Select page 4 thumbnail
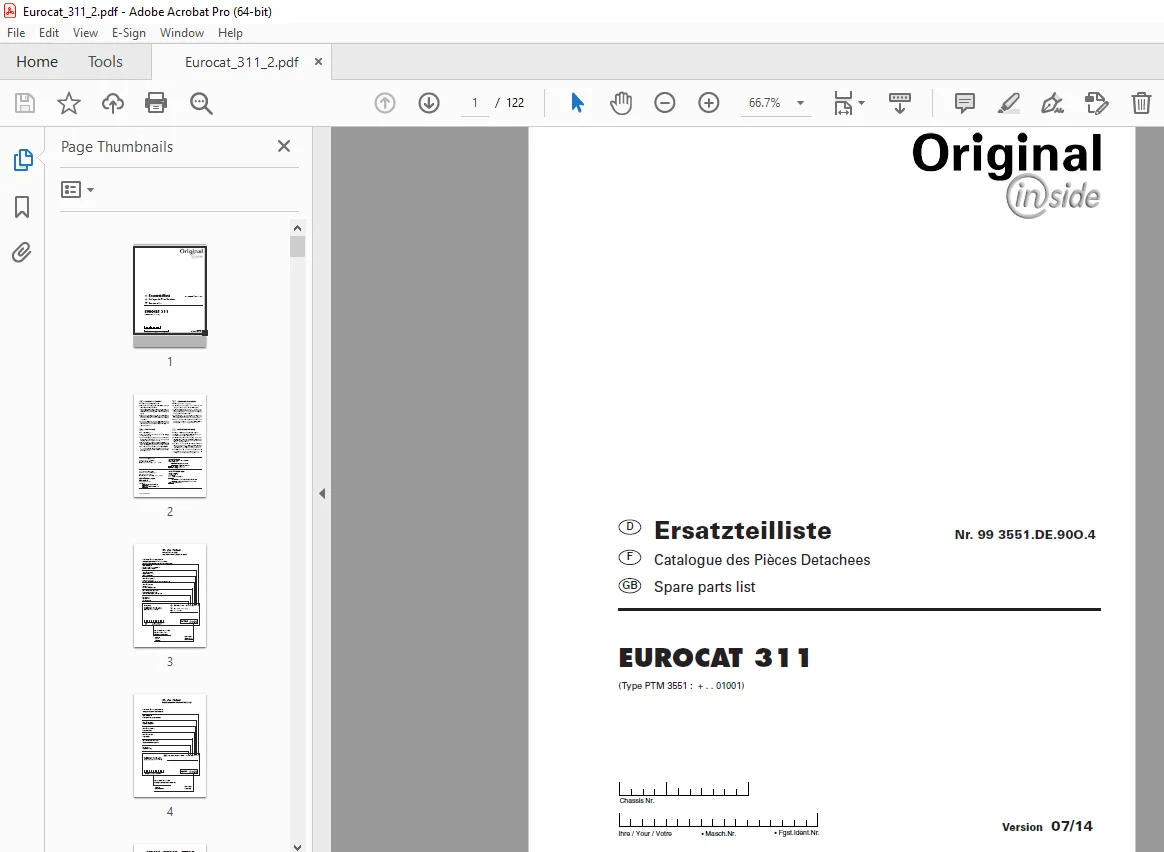 170,746
